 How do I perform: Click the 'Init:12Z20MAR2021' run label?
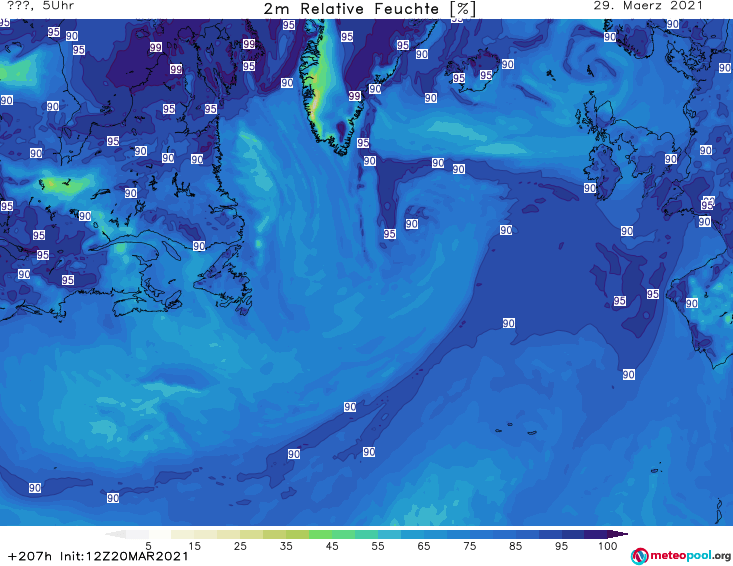(124, 556)
